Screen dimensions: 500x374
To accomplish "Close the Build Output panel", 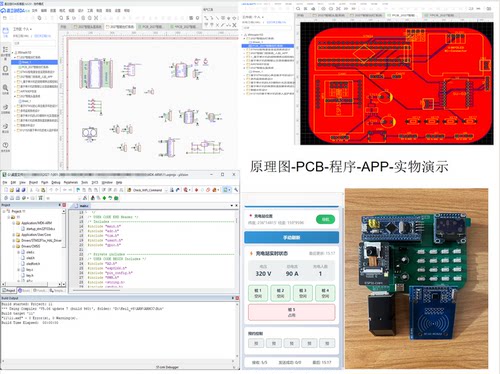I will [x=237, y=298].
